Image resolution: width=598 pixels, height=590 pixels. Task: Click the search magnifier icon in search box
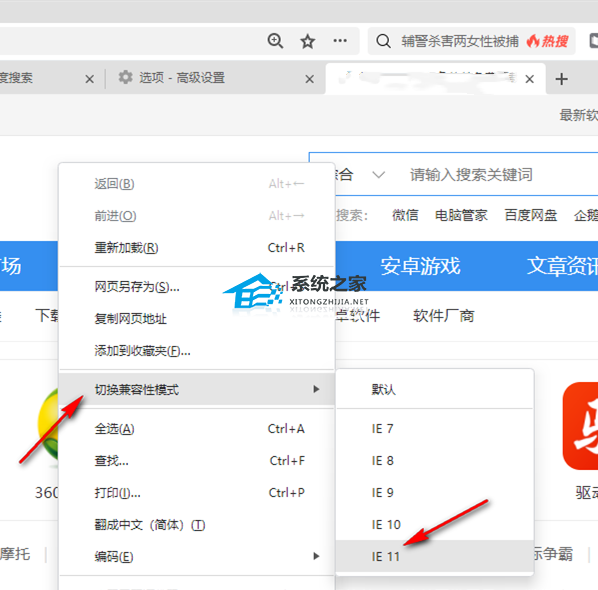[x=383, y=41]
